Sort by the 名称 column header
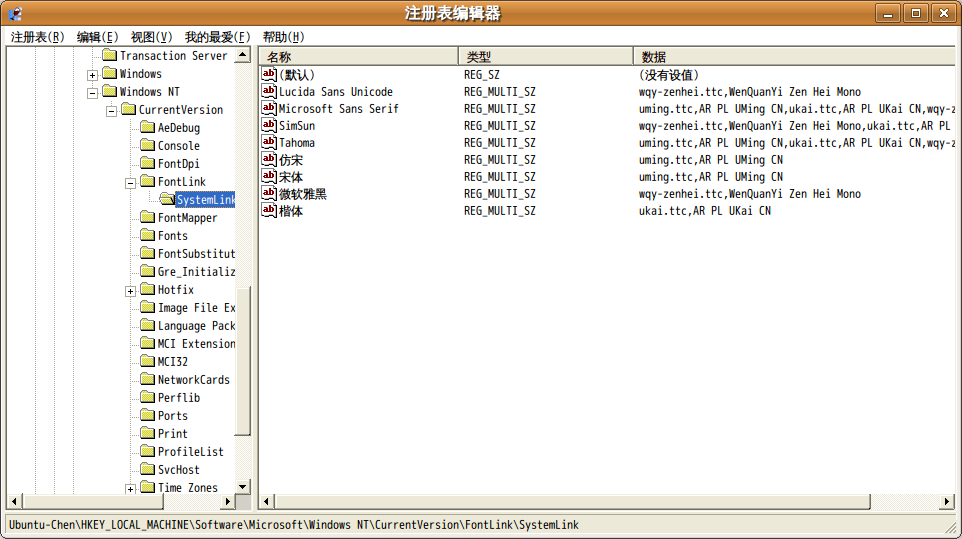Viewport: 962px width, 539px height. point(358,56)
